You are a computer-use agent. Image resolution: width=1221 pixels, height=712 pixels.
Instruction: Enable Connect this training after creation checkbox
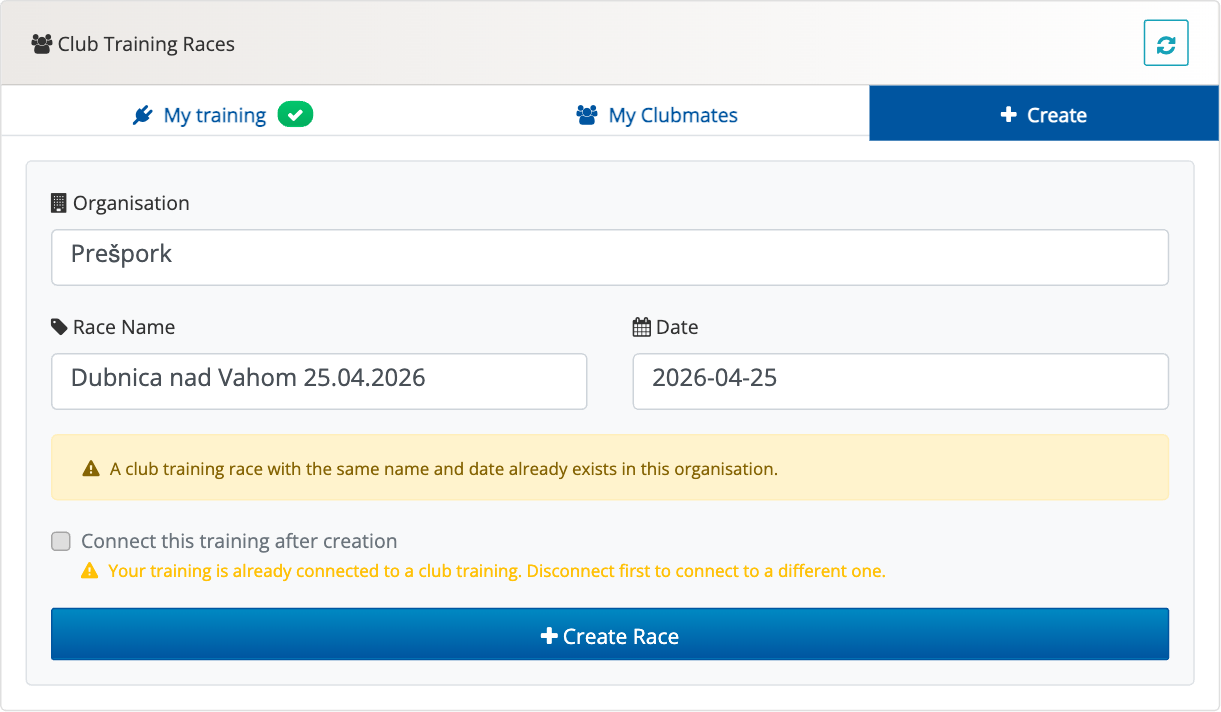pos(61,541)
